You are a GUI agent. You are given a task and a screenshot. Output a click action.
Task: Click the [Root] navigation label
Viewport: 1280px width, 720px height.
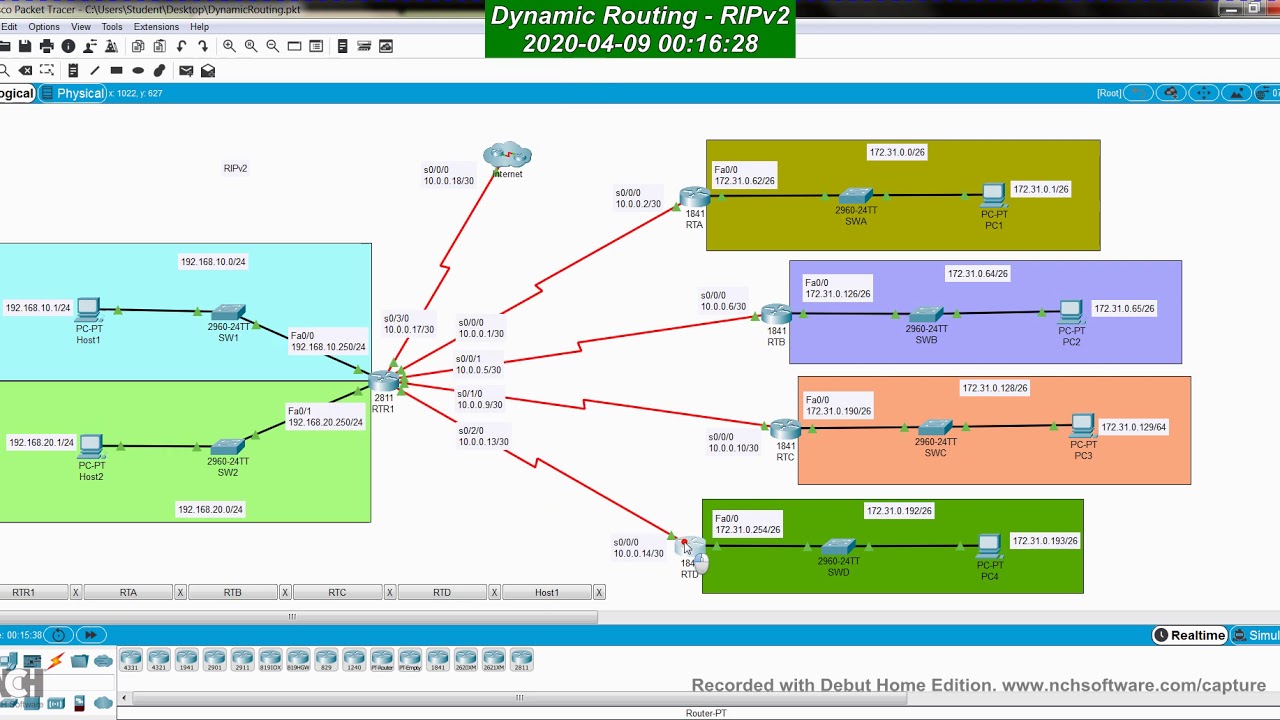1109,93
